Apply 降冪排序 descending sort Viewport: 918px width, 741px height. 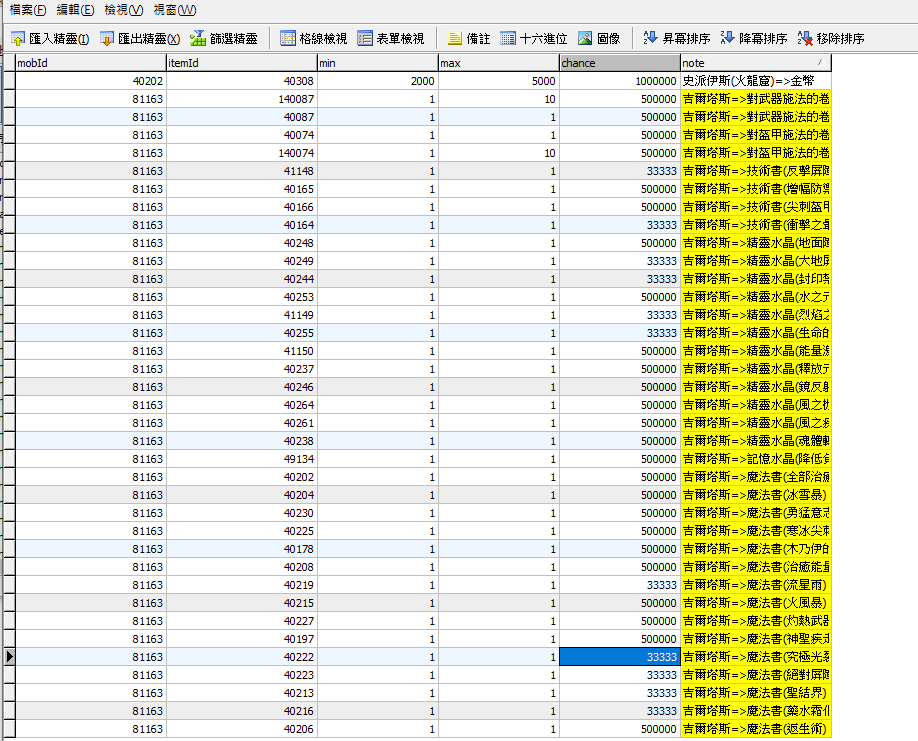pyautogui.click(x=753, y=39)
